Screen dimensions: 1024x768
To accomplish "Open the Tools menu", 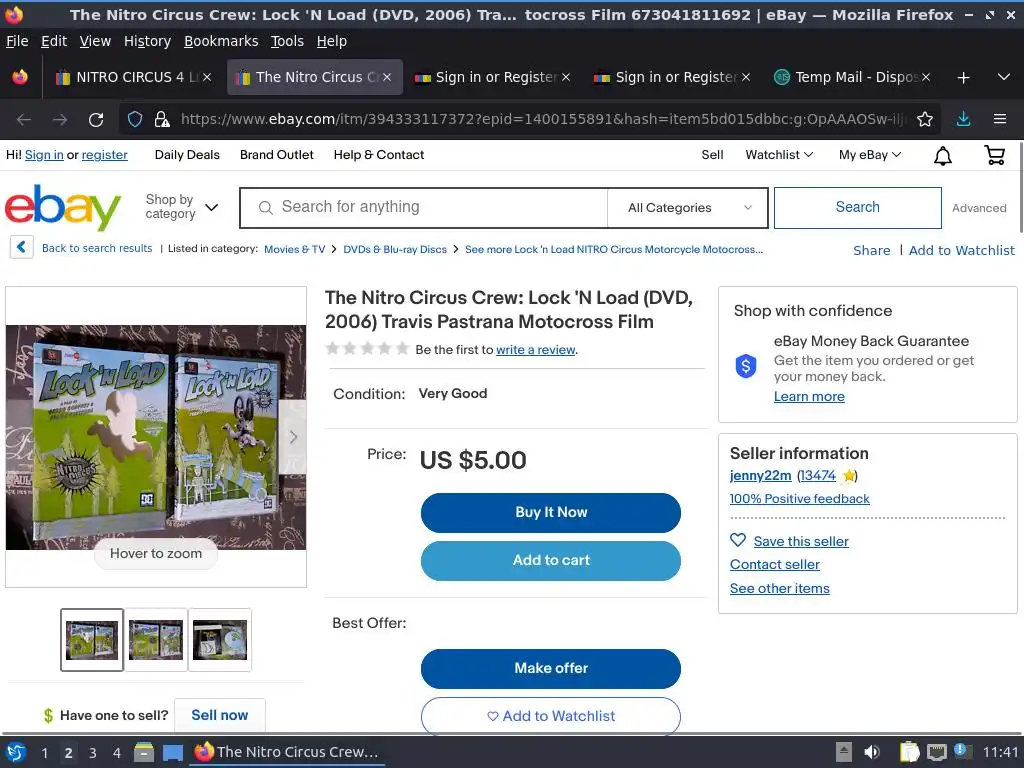I will 287,41.
